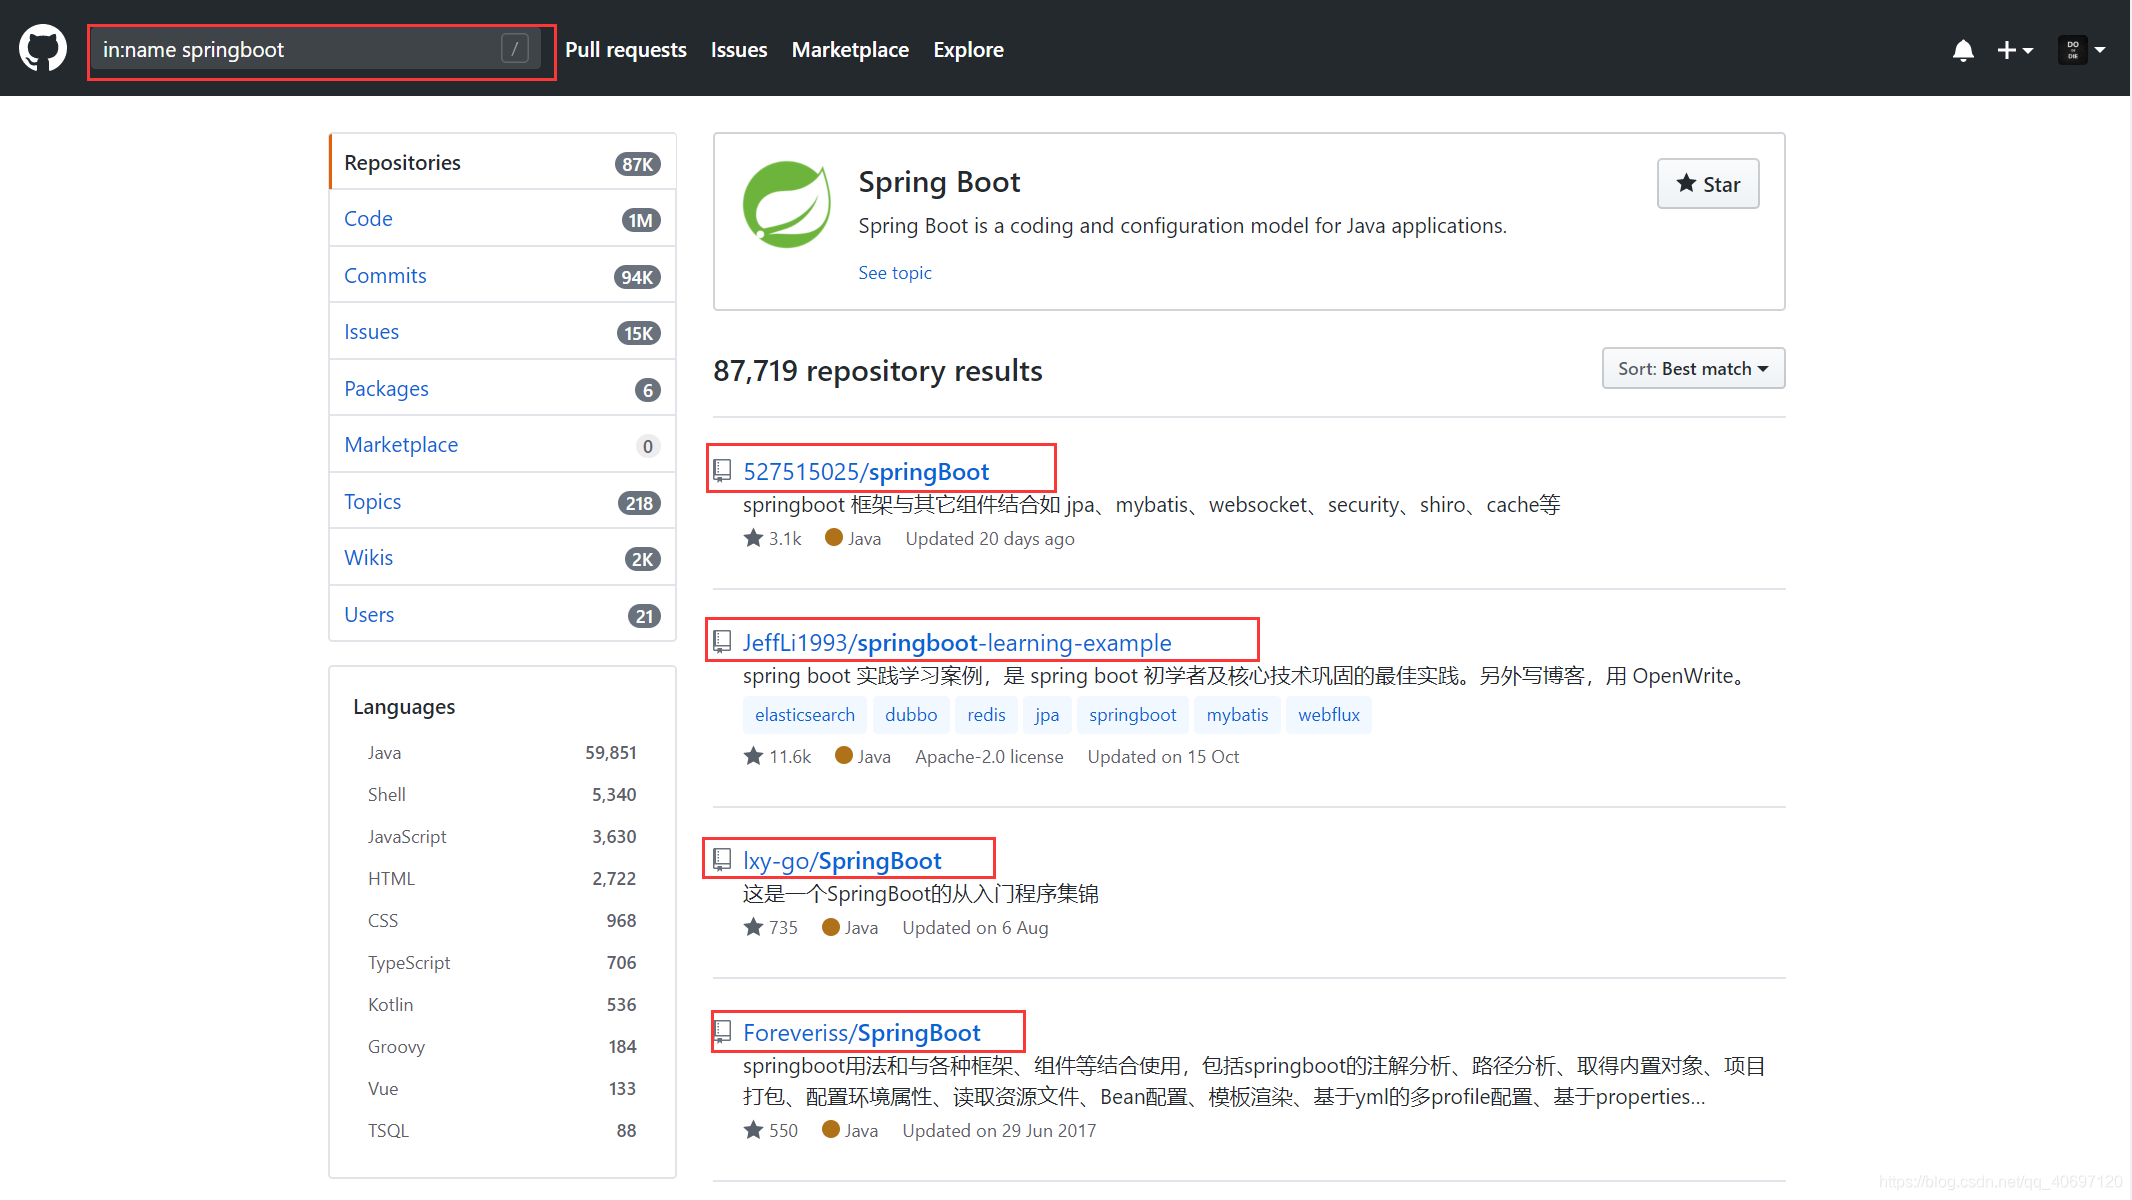Filter results by Vue language
Image resolution: width=2132 pixels, height=1200 pixels.
coord(502,1089)
